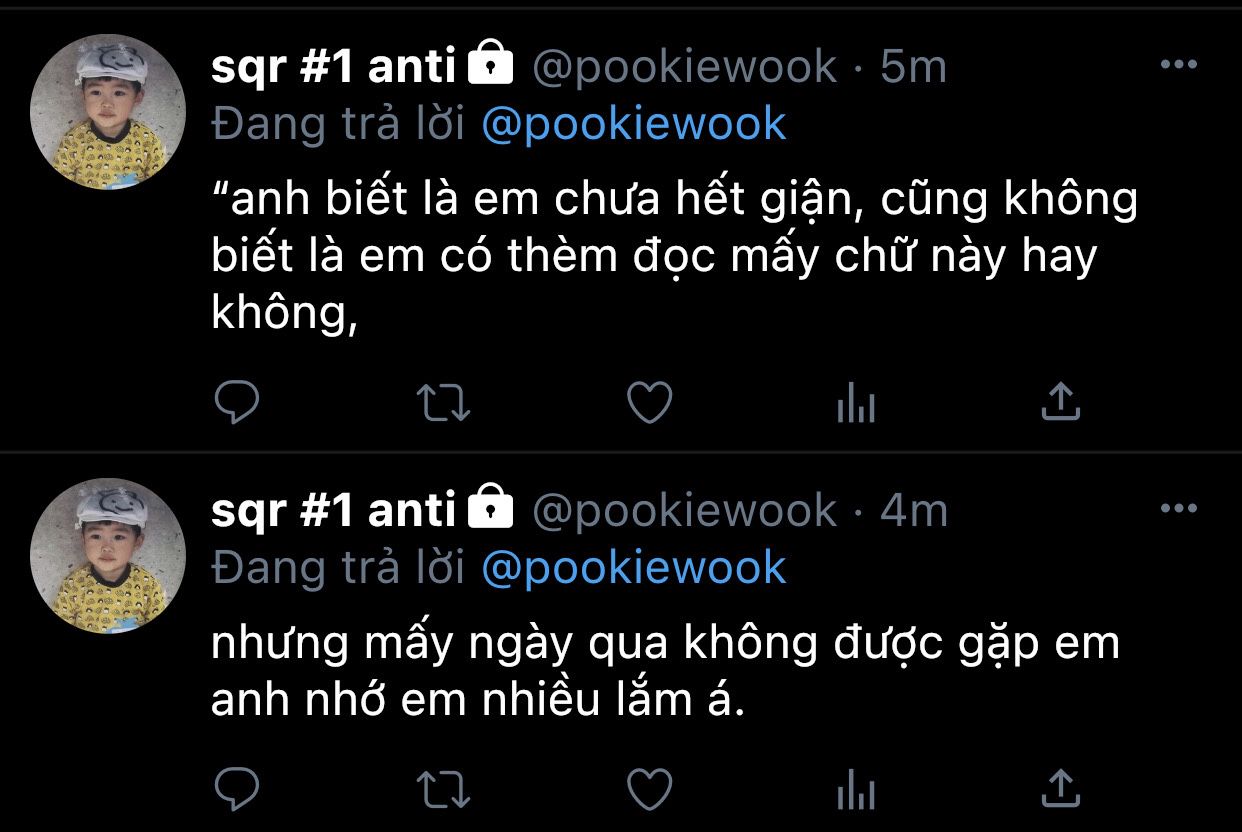Open the profile picture on the first tweet

108,112
